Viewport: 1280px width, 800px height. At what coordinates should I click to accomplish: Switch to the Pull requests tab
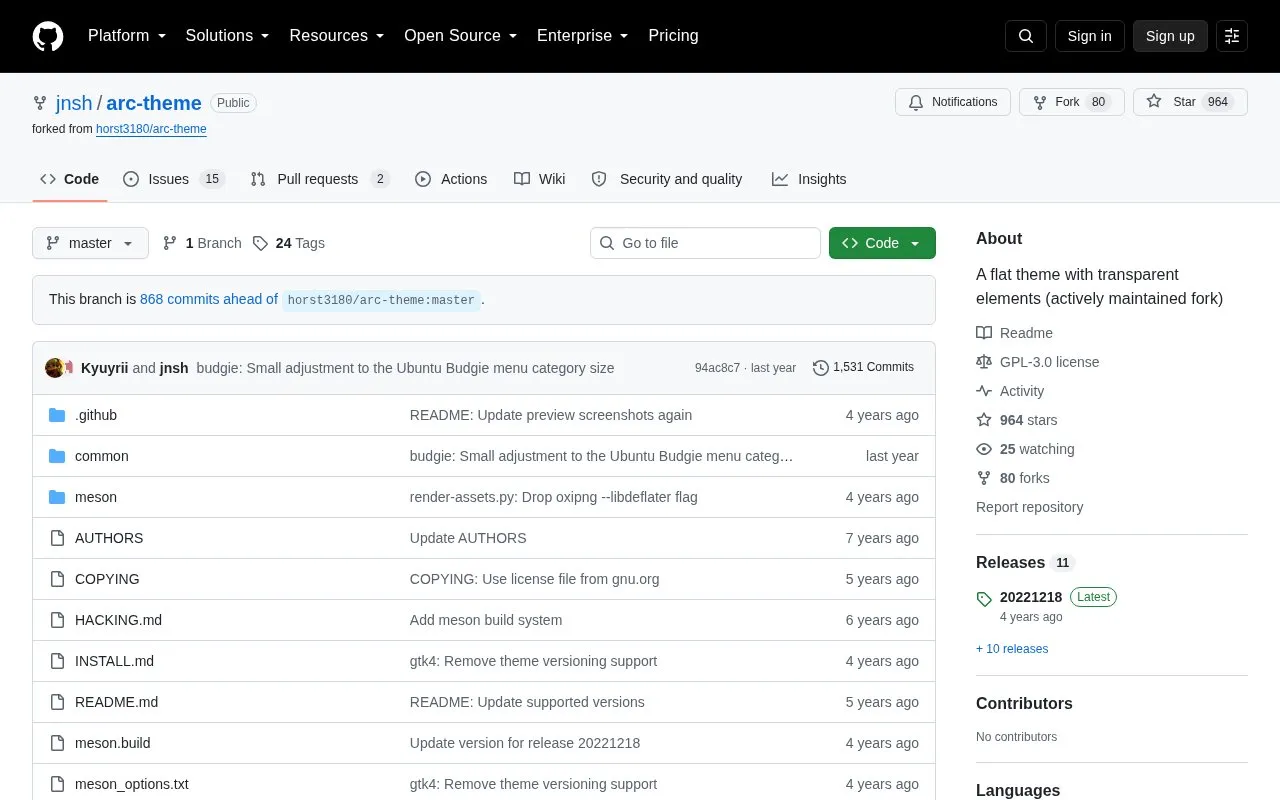[x=319, y=179]
